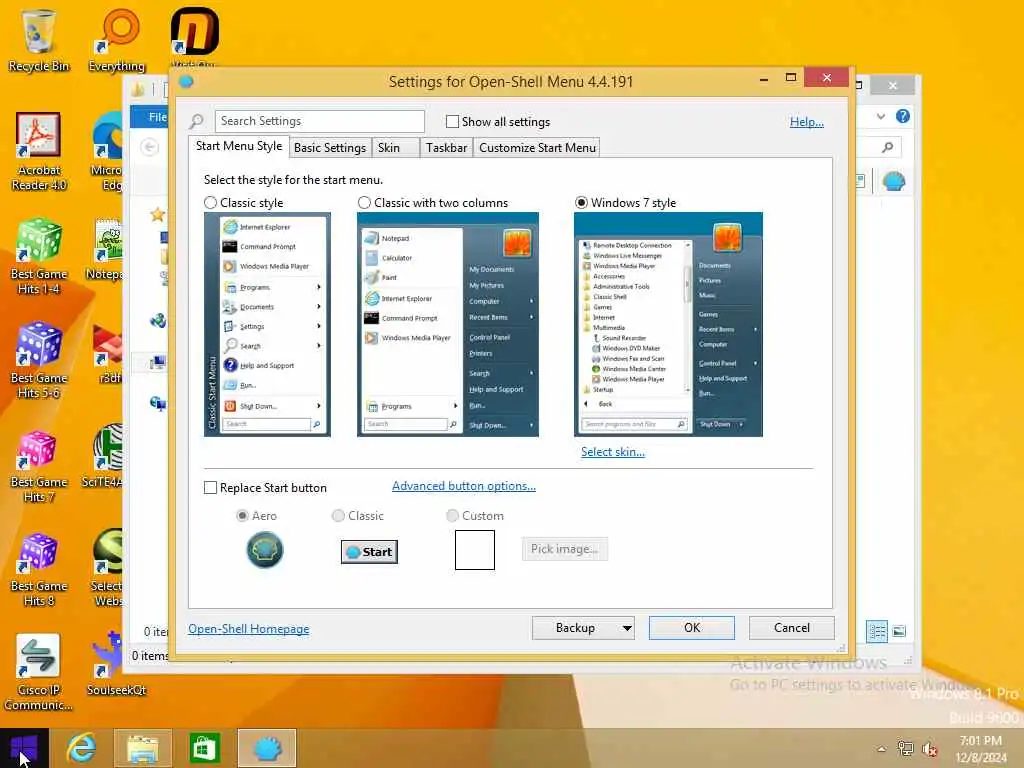
Task: Open Advanced button options link
Action: [464, 486]
